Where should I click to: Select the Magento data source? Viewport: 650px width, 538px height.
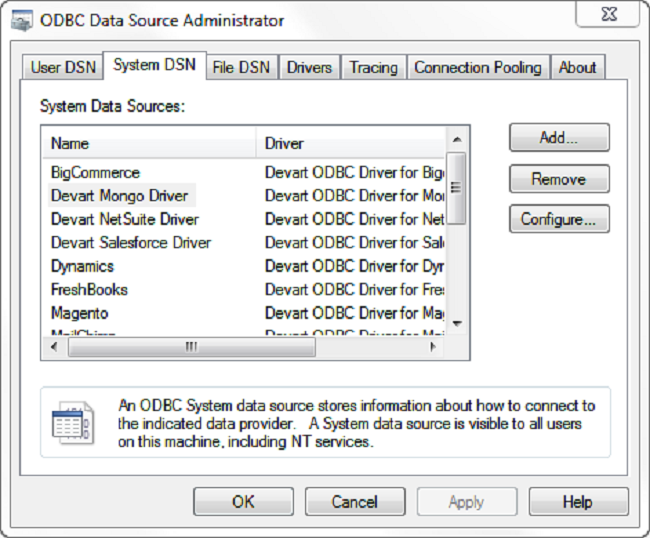pos(80,313)
